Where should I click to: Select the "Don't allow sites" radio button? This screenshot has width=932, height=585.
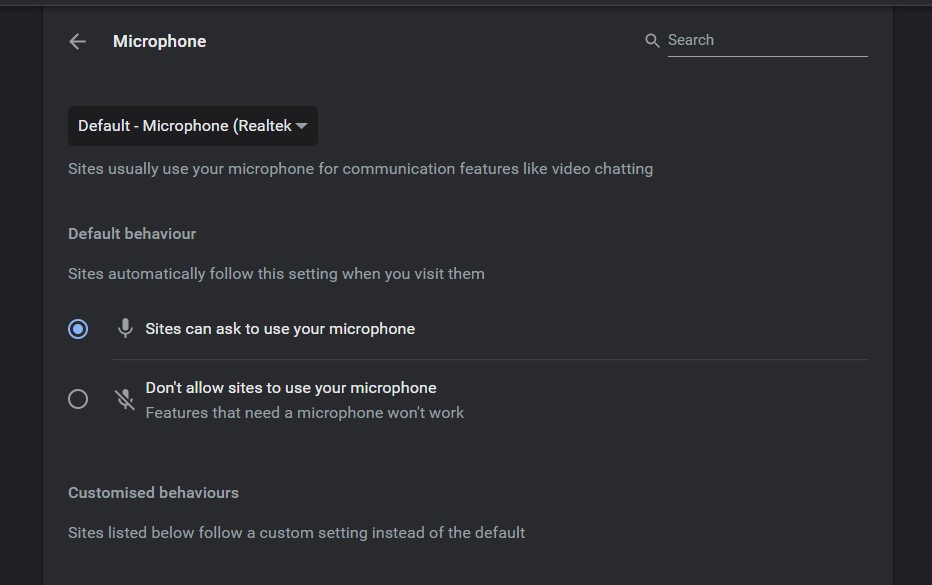[x=78, y=399]
